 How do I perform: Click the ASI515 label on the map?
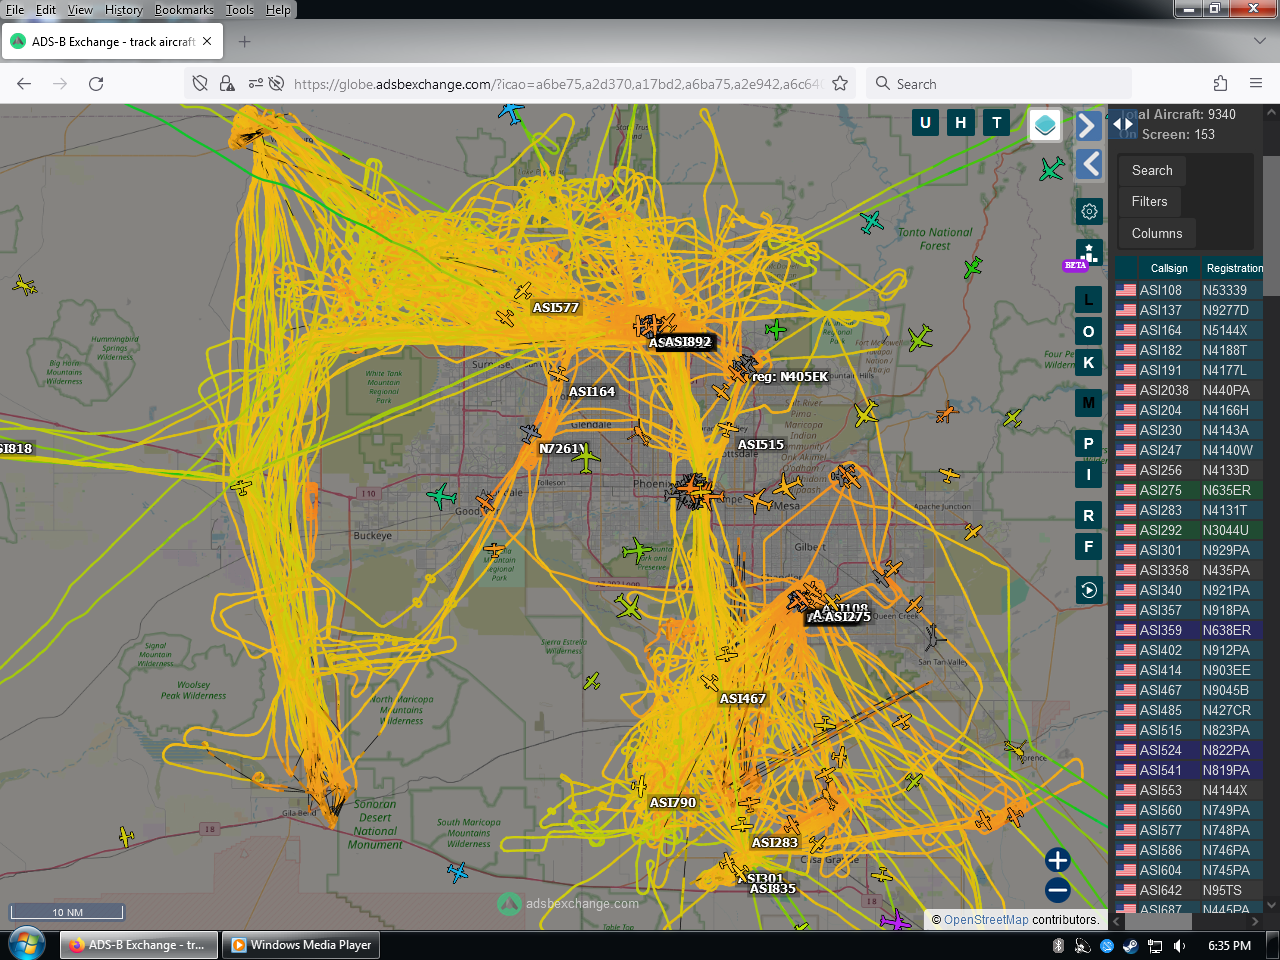[x=761, y=445]
